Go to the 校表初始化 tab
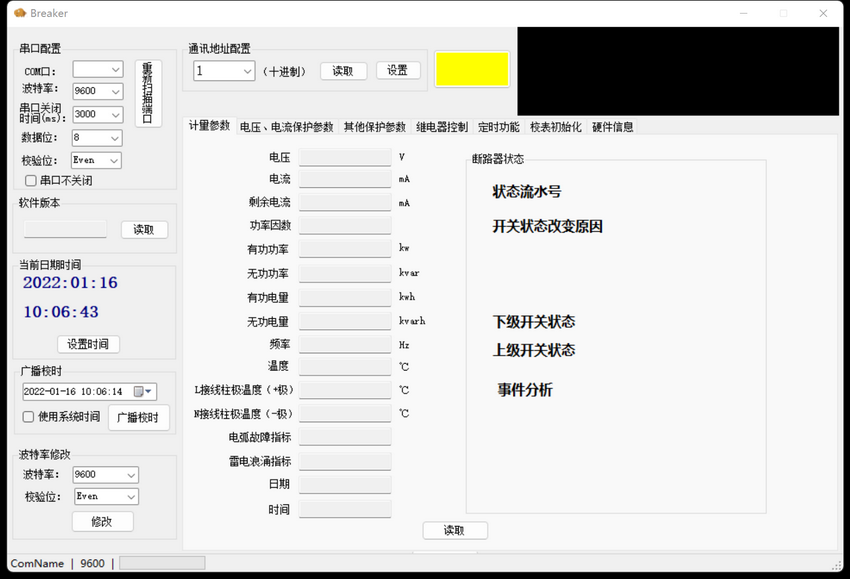This screenshot has width=850, height=579. coord(555,127)
